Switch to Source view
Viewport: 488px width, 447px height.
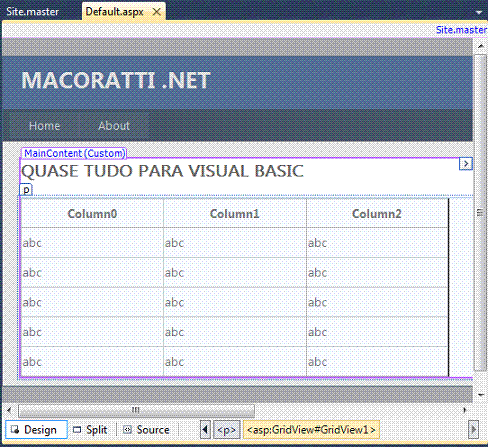[146, 430]
